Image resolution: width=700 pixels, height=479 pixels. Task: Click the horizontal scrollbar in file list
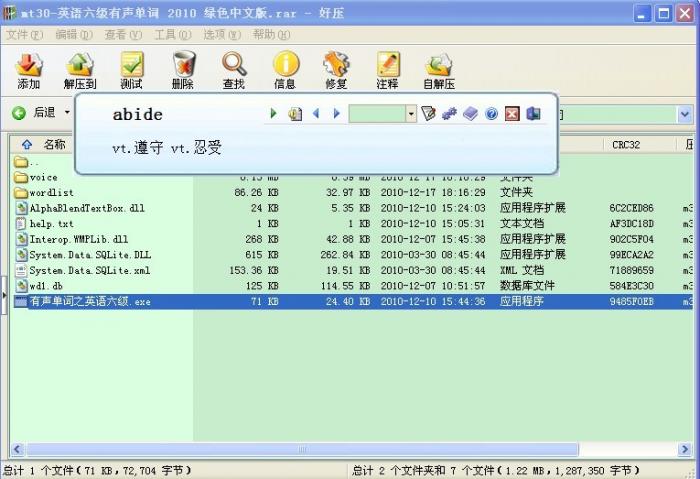tap(300, 449)
